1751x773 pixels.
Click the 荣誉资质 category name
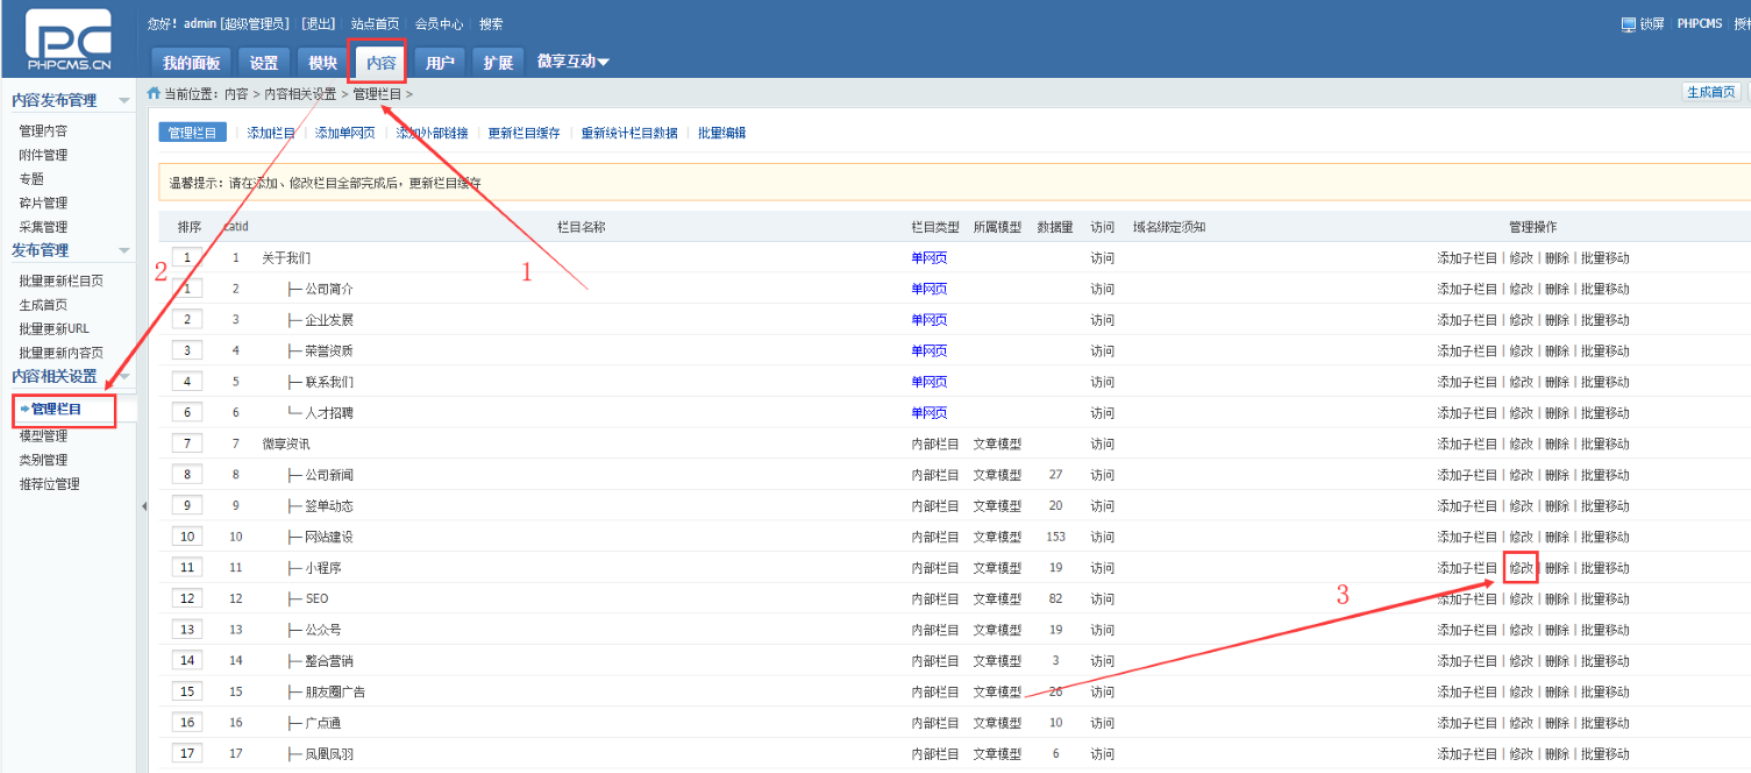[x=329, y=351]
